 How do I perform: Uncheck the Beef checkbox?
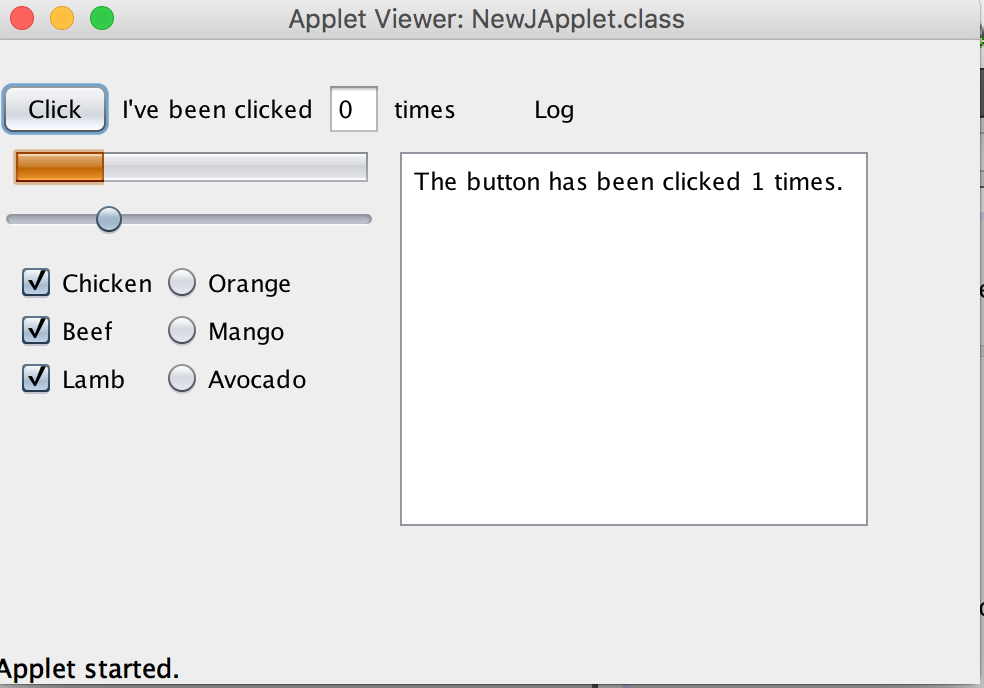(35, 331)
